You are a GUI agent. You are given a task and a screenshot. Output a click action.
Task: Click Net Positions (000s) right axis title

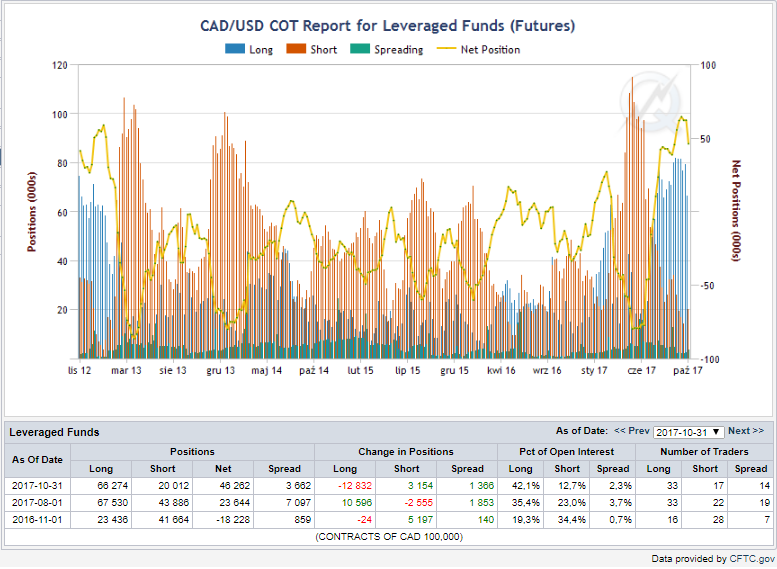(x=736, y=211)
